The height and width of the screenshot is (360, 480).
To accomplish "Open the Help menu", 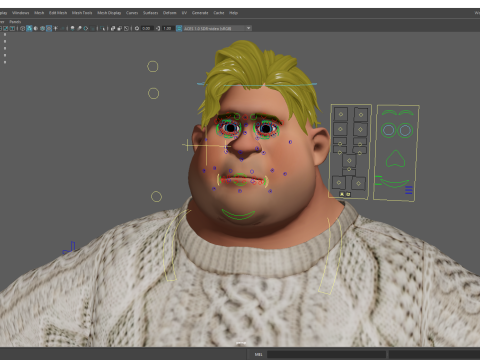I will [x=233, y=13].
